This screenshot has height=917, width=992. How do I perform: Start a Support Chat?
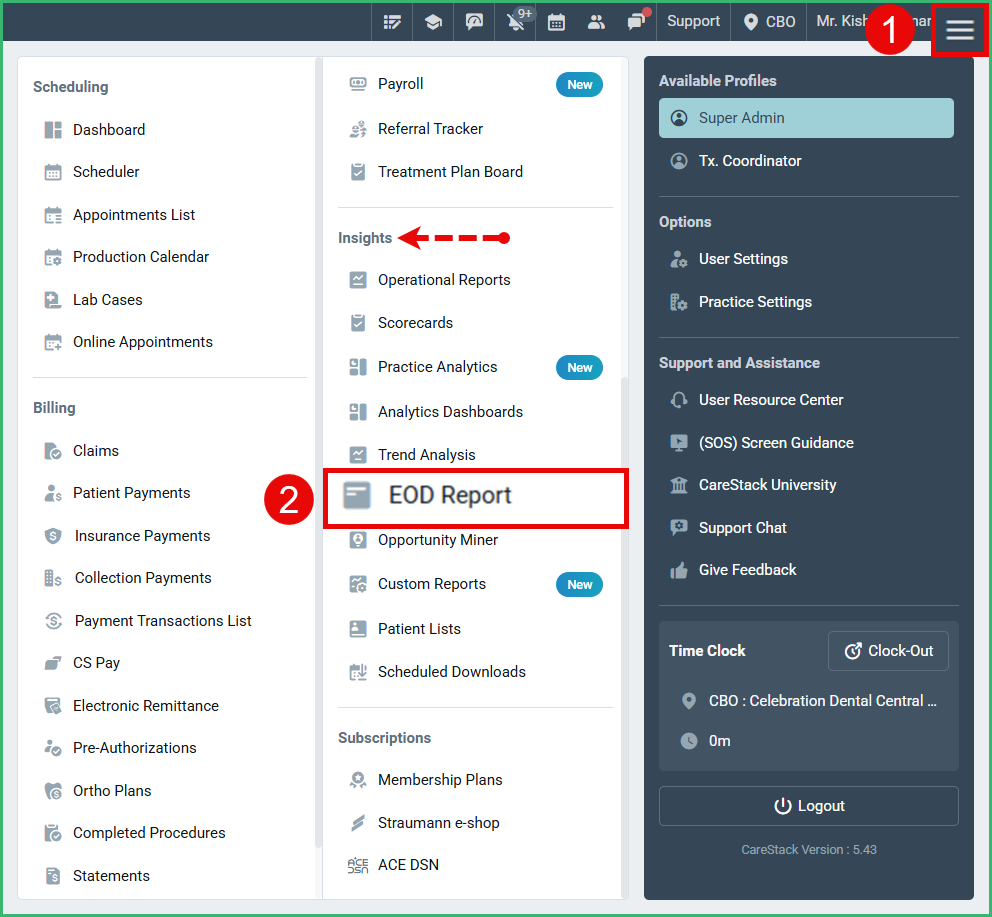(x=742, y=528)
